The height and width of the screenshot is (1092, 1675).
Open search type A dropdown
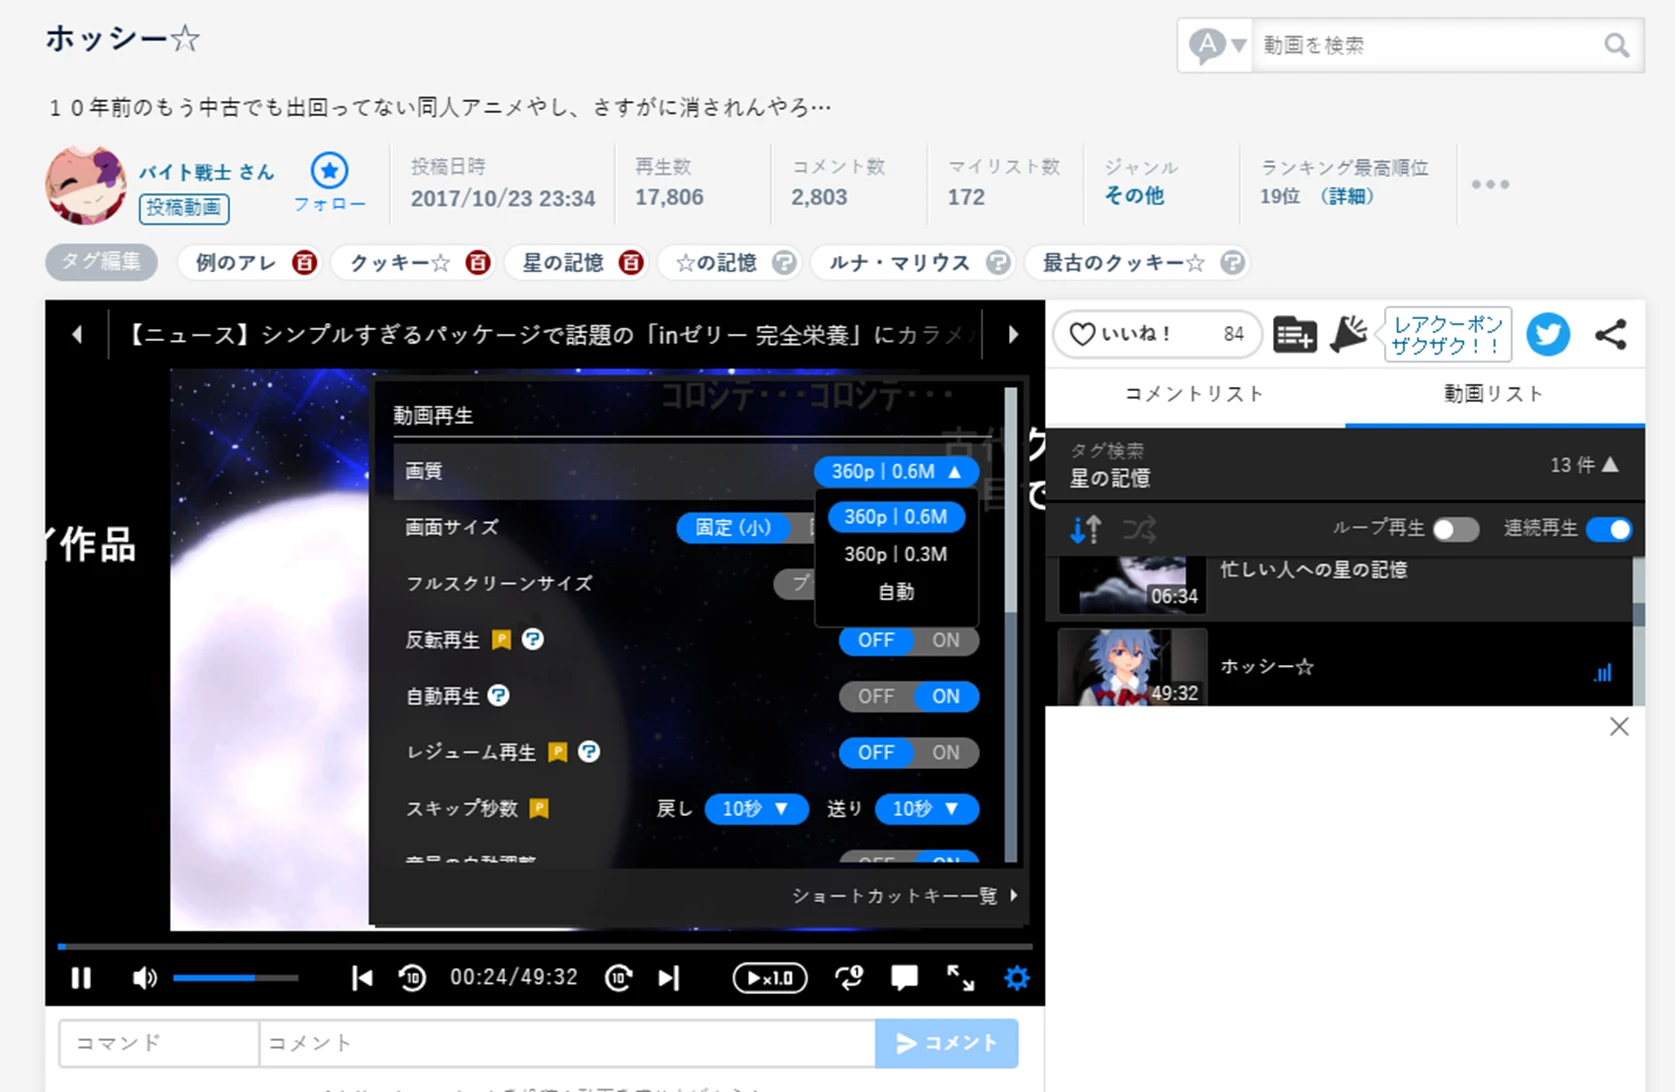click(x=1216, y=45)
